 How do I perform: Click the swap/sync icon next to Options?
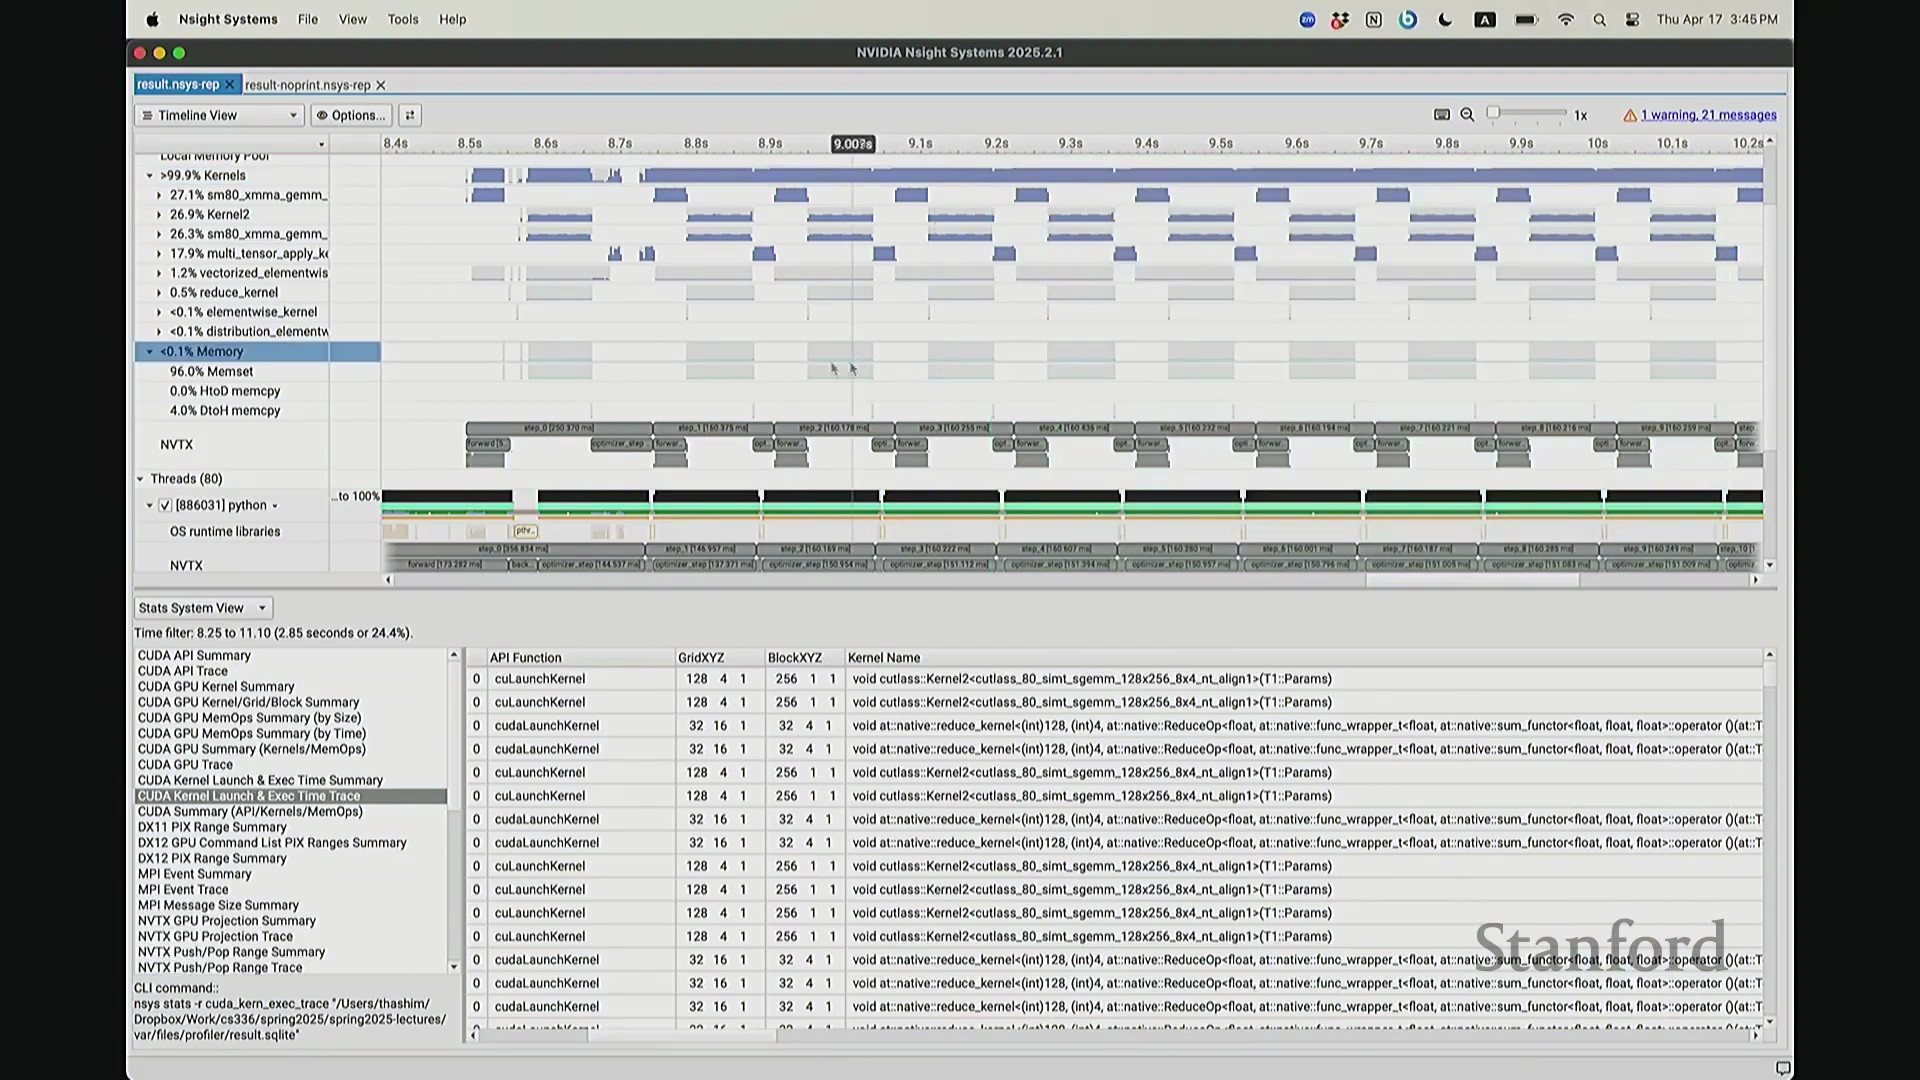[x=410, y=115]
